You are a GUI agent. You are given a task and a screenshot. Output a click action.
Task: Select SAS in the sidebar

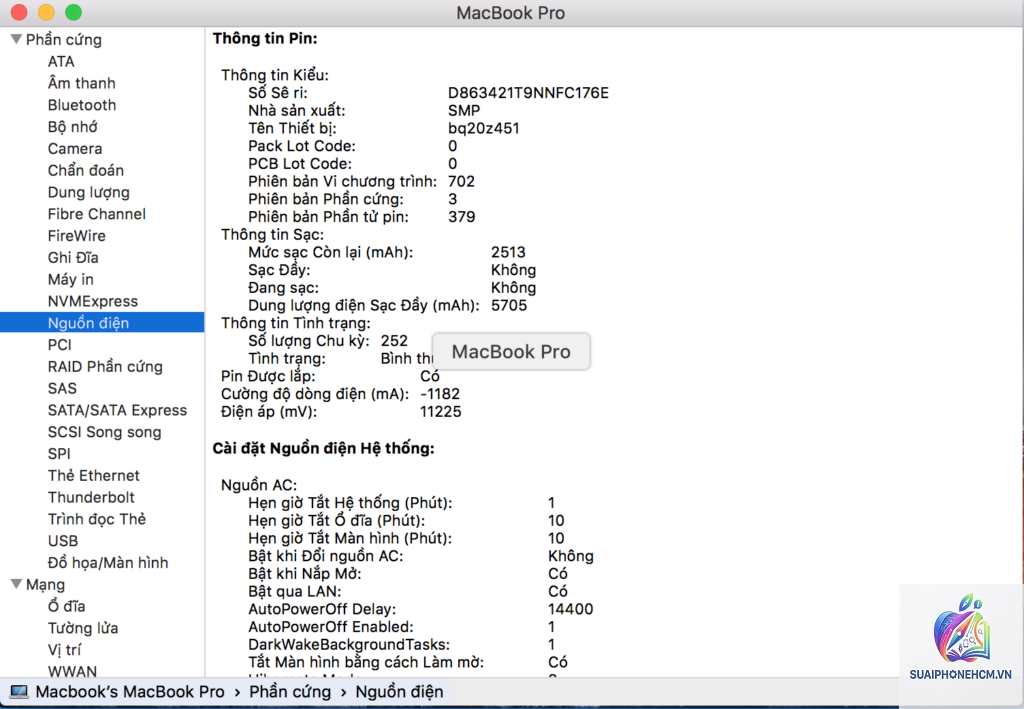(62, 388)
